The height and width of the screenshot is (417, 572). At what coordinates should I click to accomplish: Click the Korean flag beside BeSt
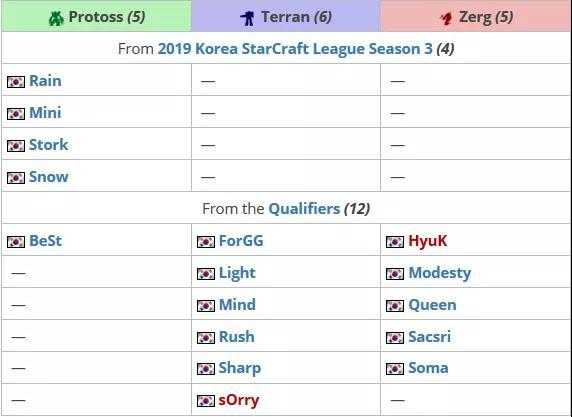tap(16, 242)
